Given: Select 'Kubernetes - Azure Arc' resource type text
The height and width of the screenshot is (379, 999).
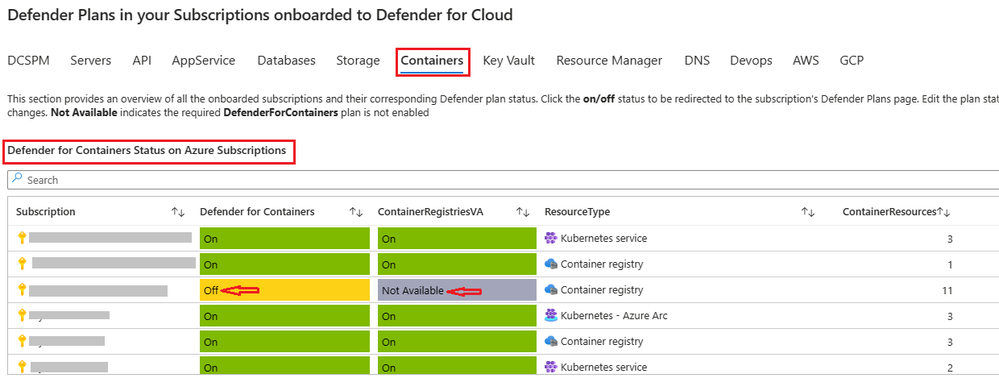Looking at the screenshot, I should (614, 315).
